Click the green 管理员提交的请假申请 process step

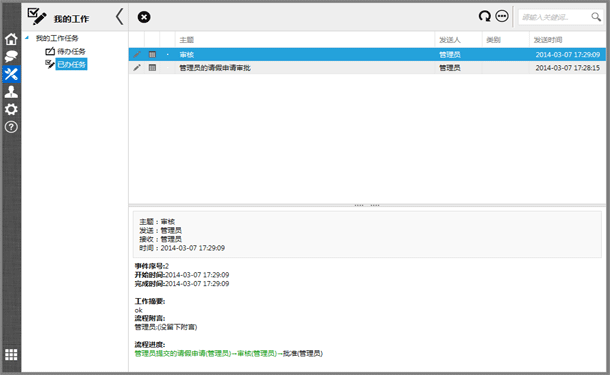(x=183, y=353)
